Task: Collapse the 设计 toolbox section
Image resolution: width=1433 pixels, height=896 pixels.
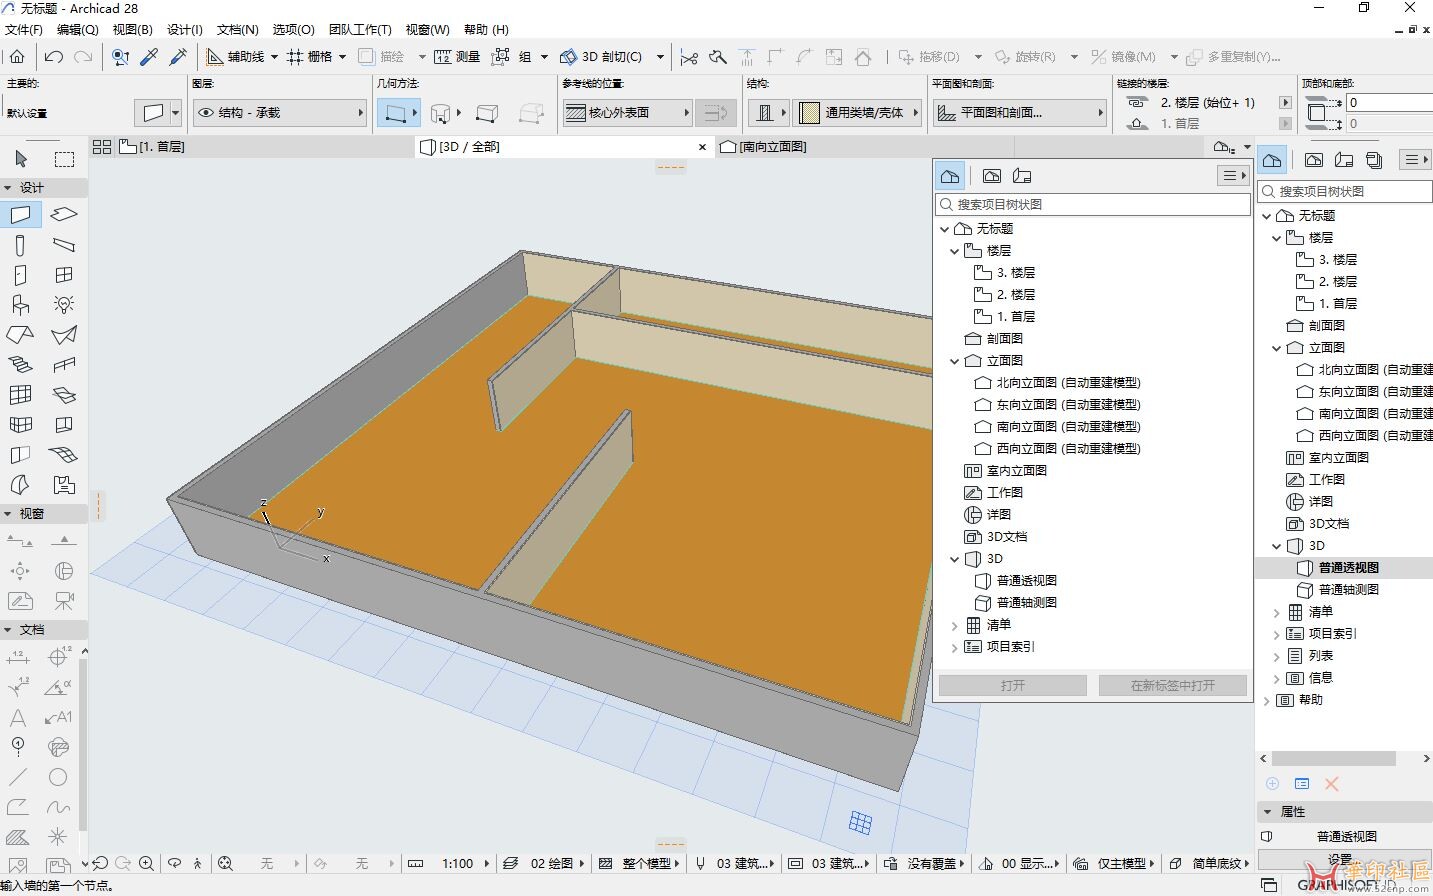Action: [8, 188]
